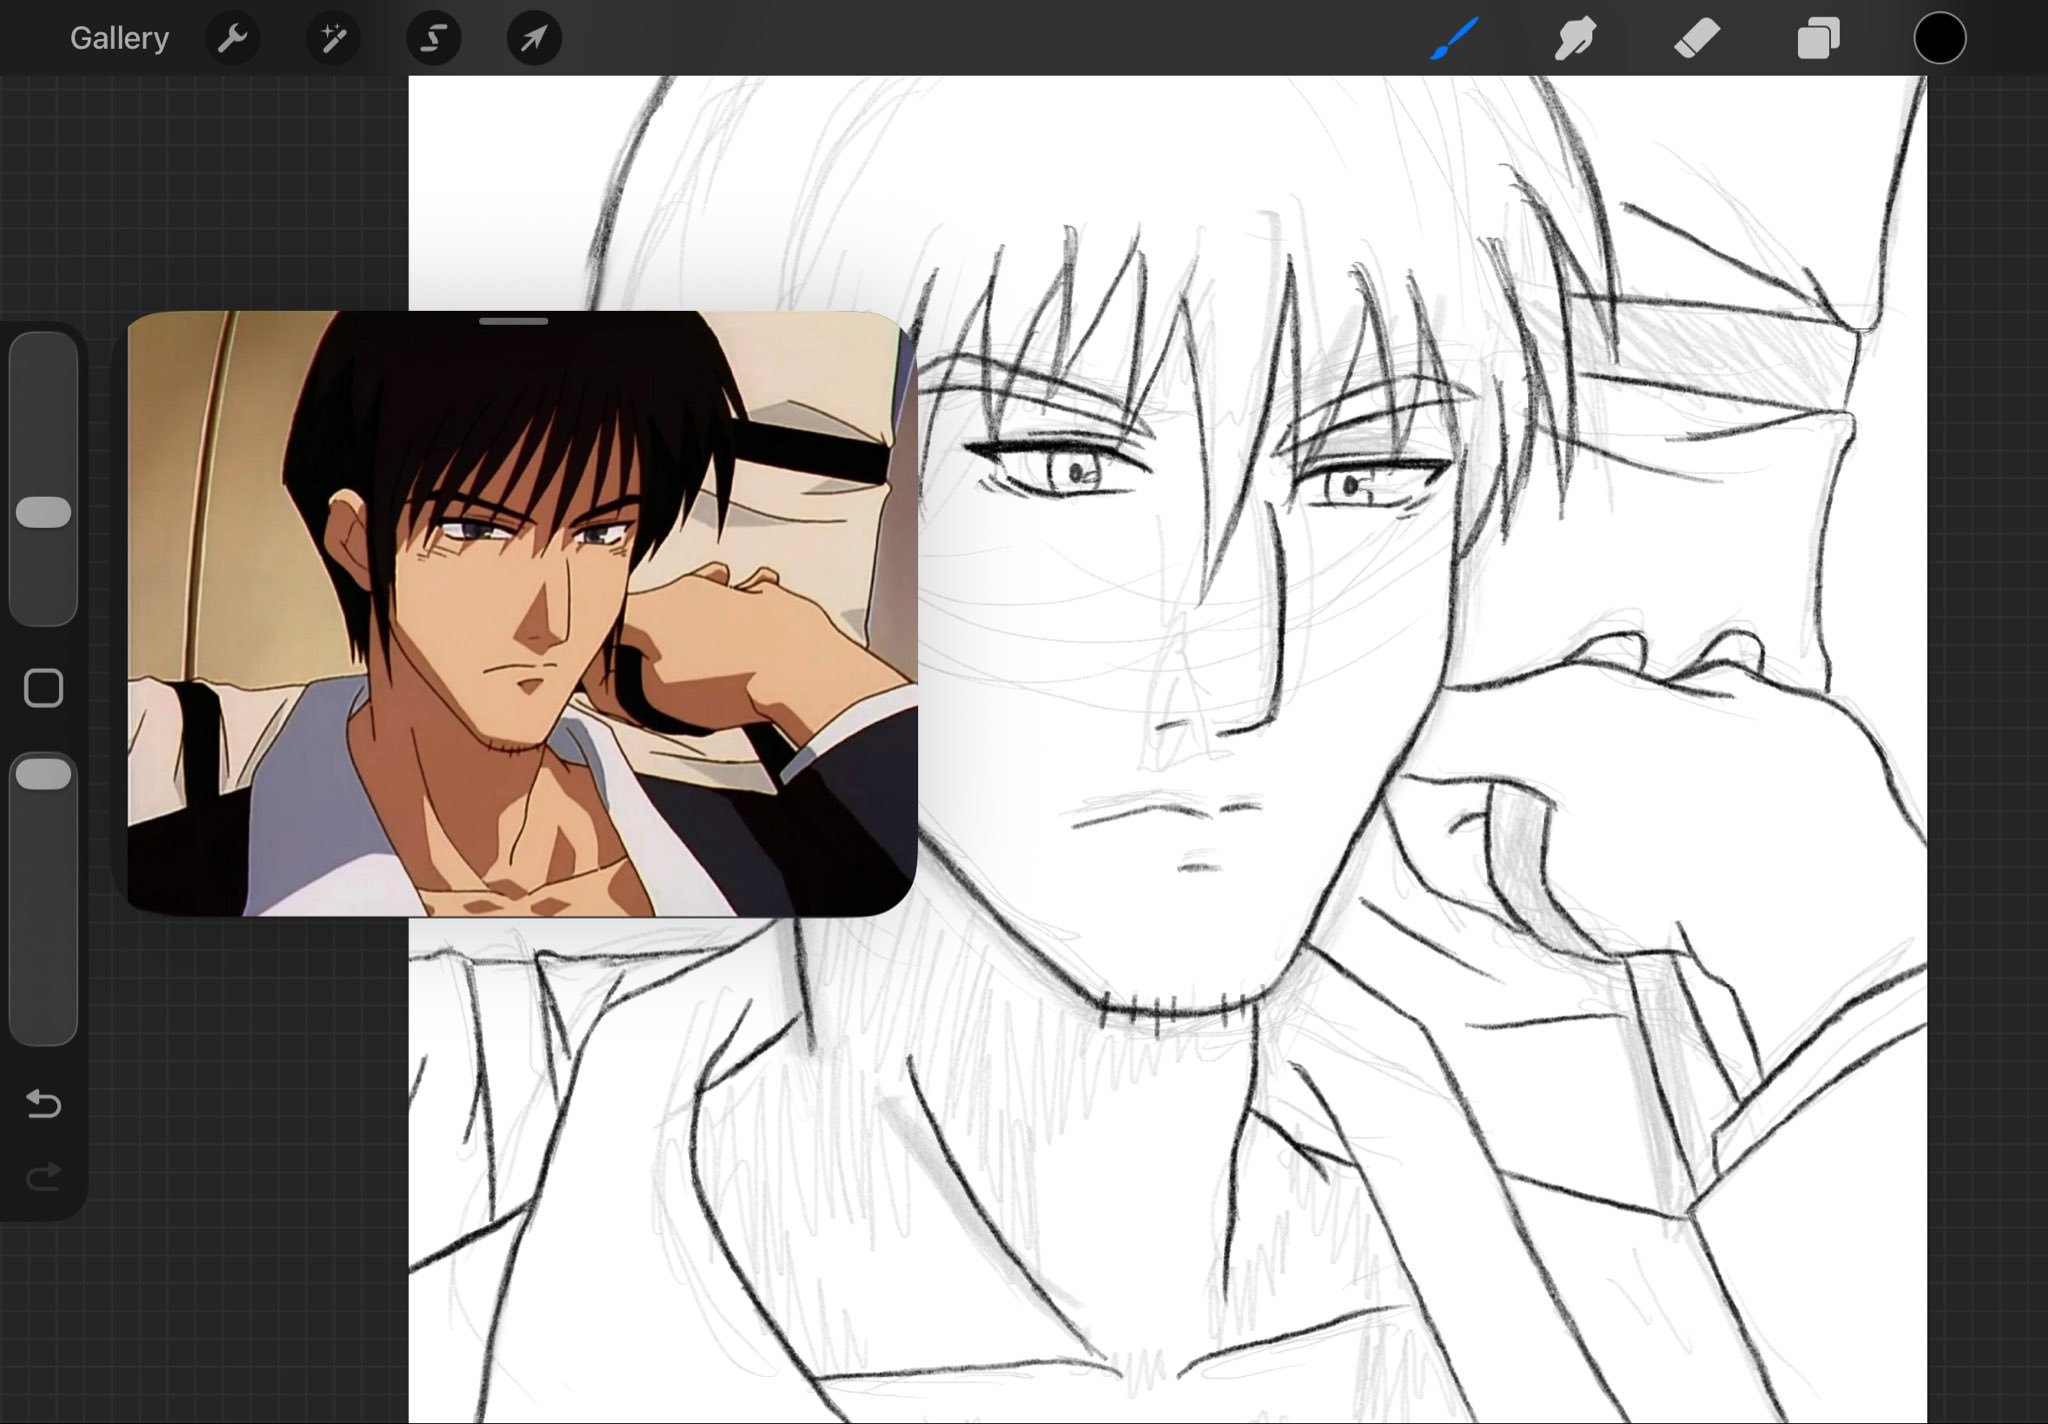
Task: Tap the square modify button in sidebar
Action: point(44,688)
